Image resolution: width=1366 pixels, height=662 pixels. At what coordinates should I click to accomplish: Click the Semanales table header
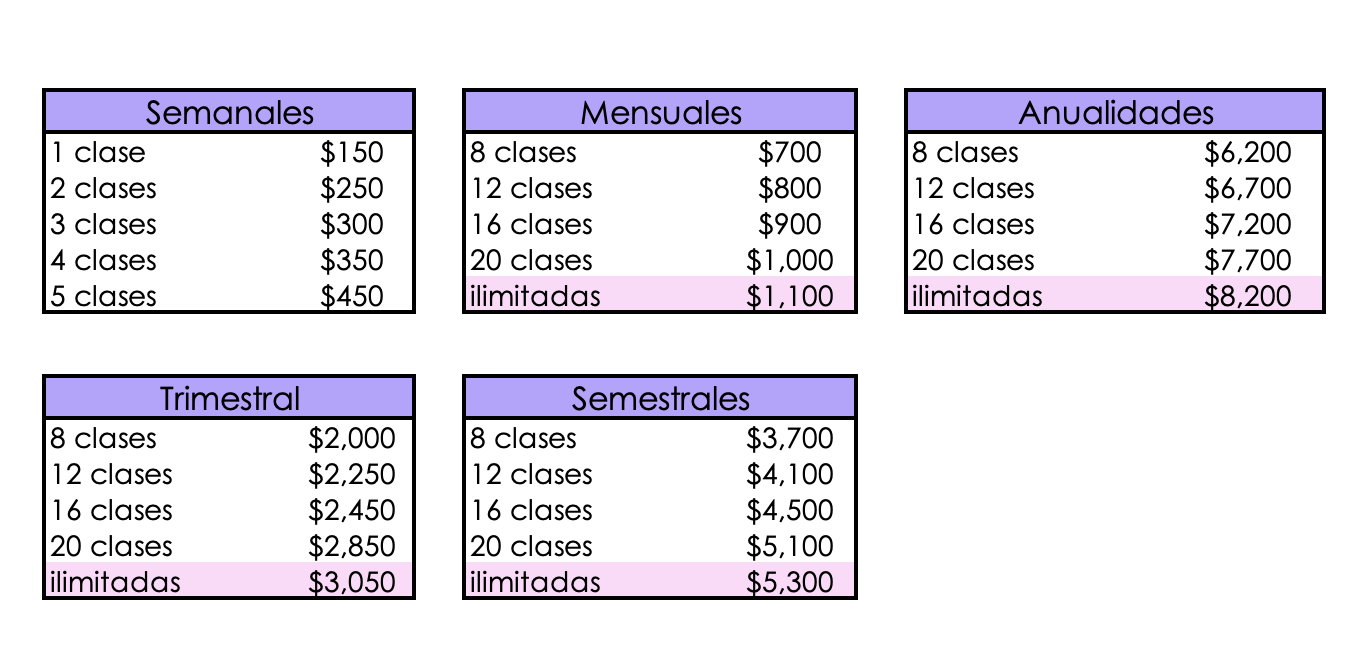[229, 112]
